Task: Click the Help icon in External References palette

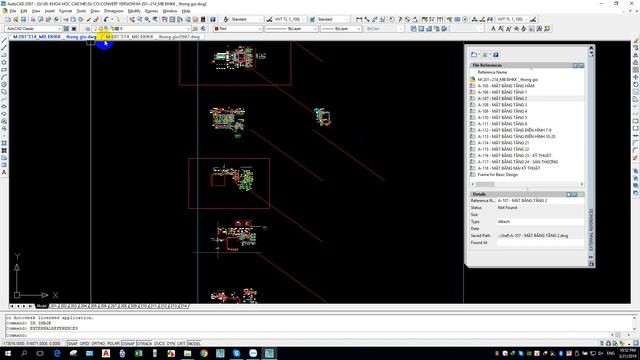Action: 496,54
